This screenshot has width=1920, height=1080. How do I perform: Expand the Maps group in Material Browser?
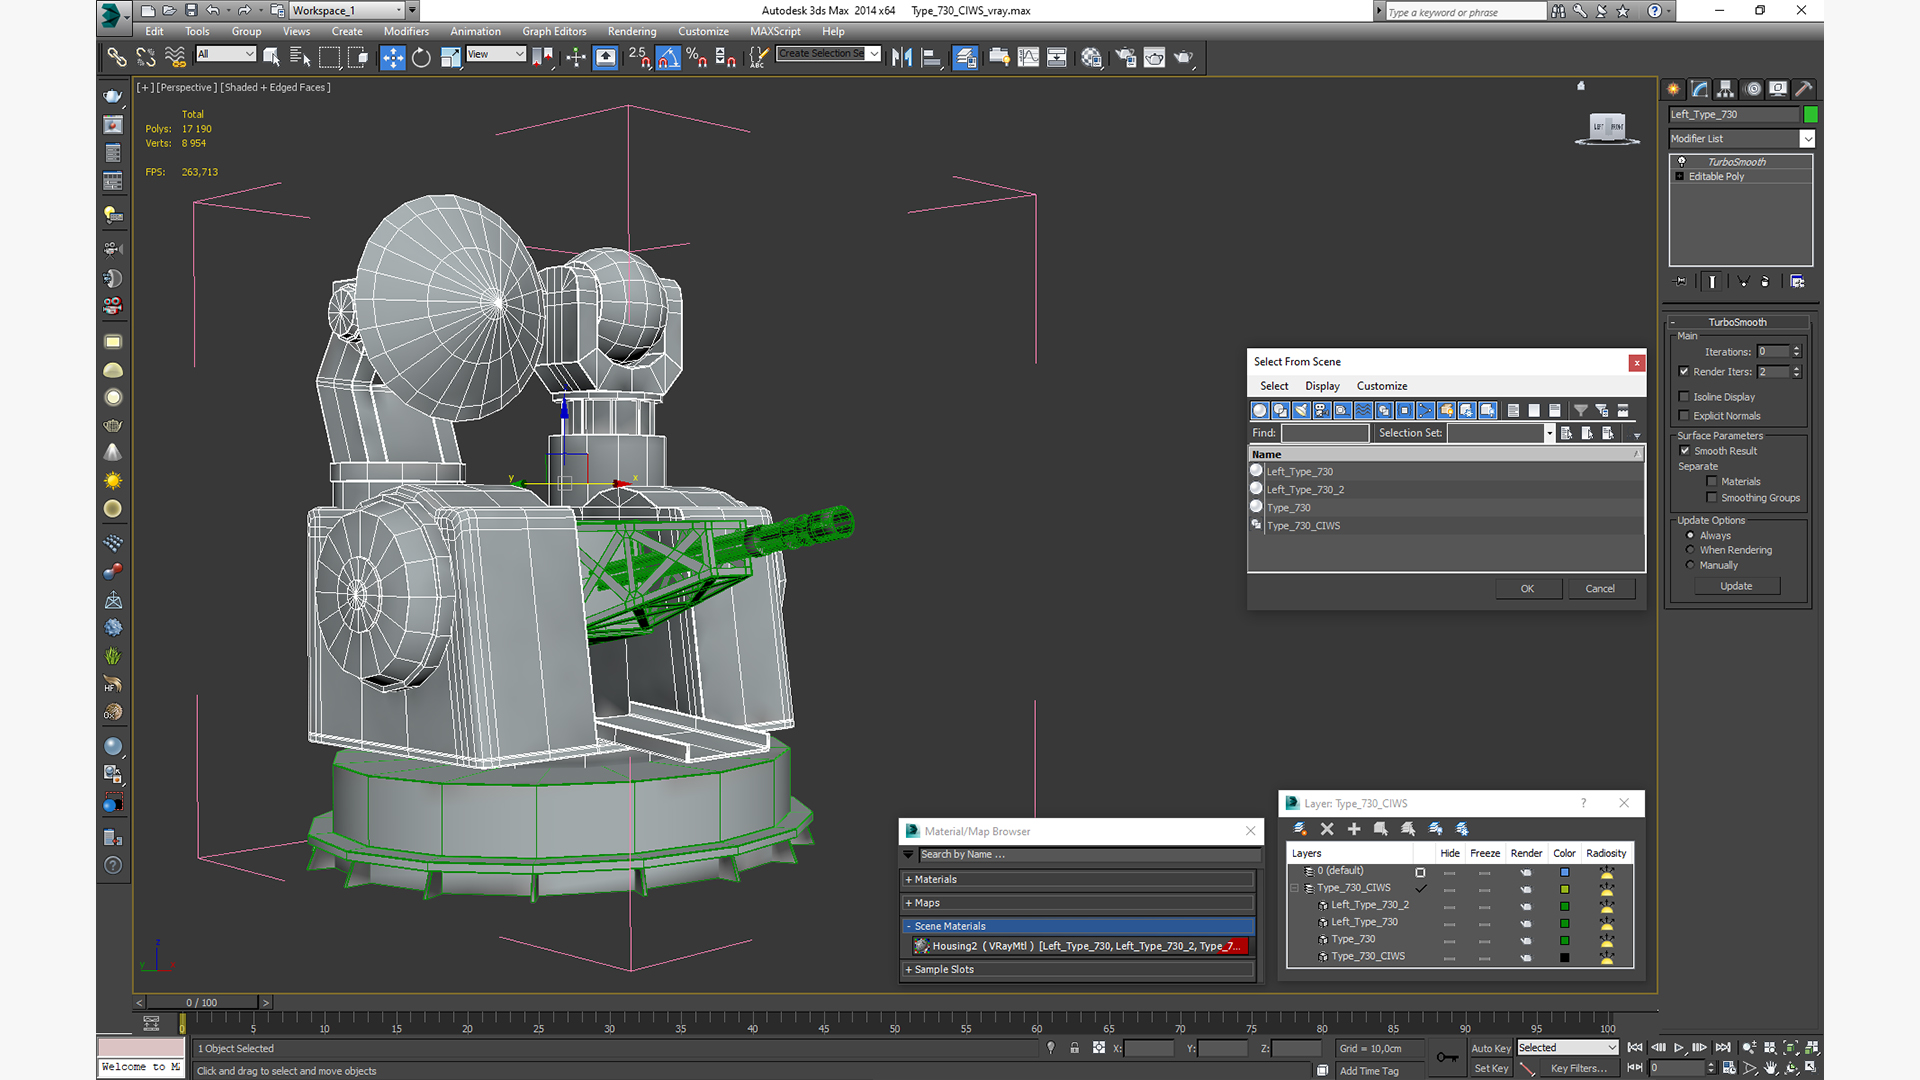(x=1078, y=903)
